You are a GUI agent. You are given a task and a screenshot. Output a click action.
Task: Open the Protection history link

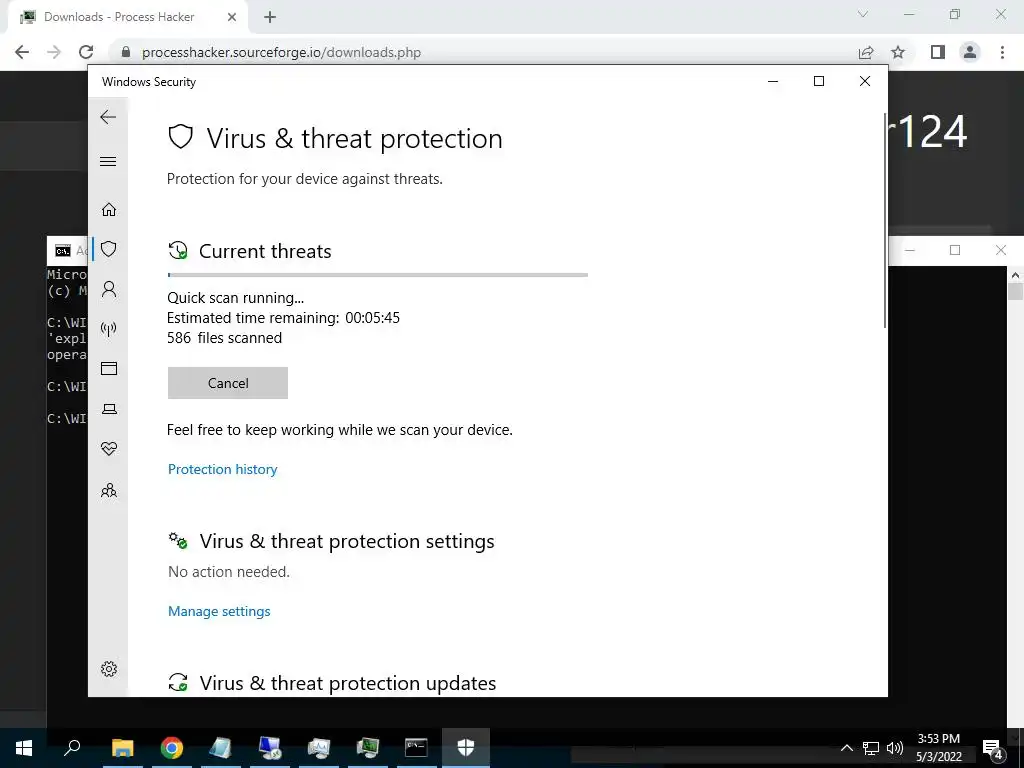tap(223, 470)
